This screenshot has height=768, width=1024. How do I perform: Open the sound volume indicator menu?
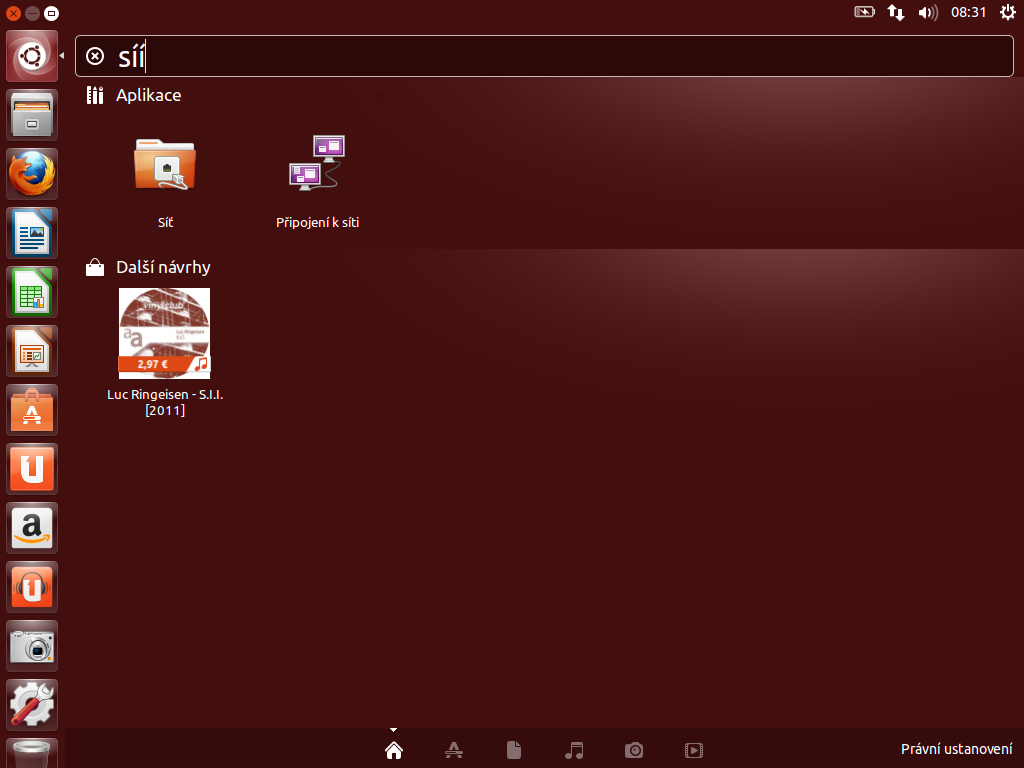927,13
